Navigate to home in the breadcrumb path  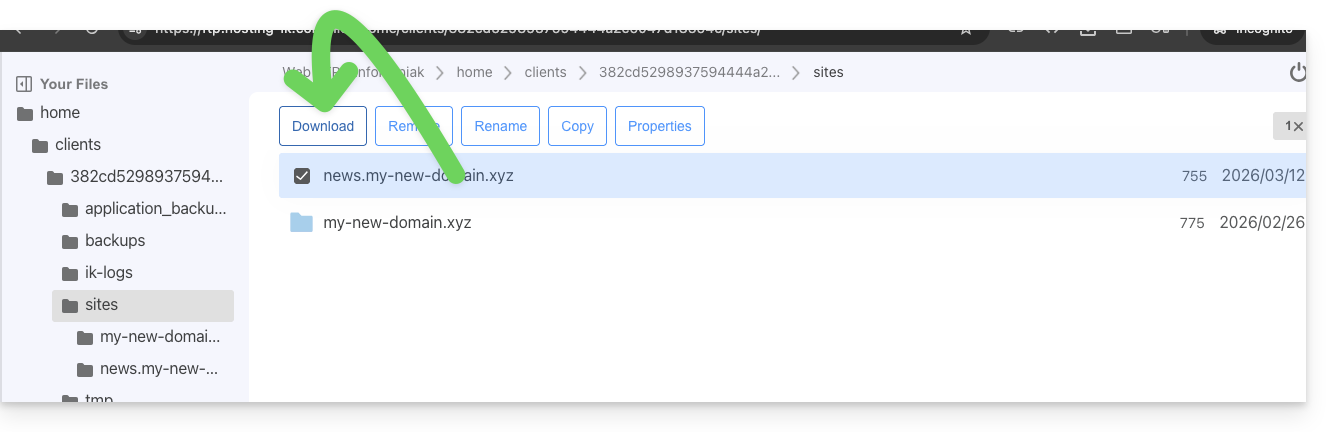click(474, 72)
